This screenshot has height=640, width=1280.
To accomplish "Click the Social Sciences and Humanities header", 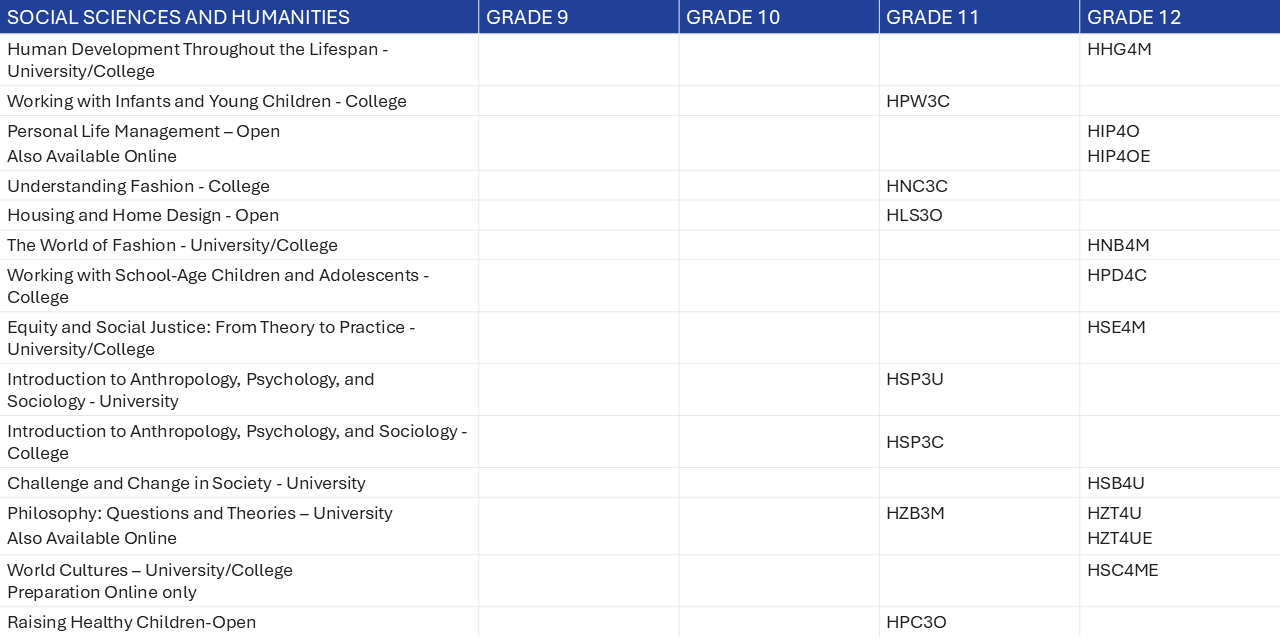I will point(179,17).
